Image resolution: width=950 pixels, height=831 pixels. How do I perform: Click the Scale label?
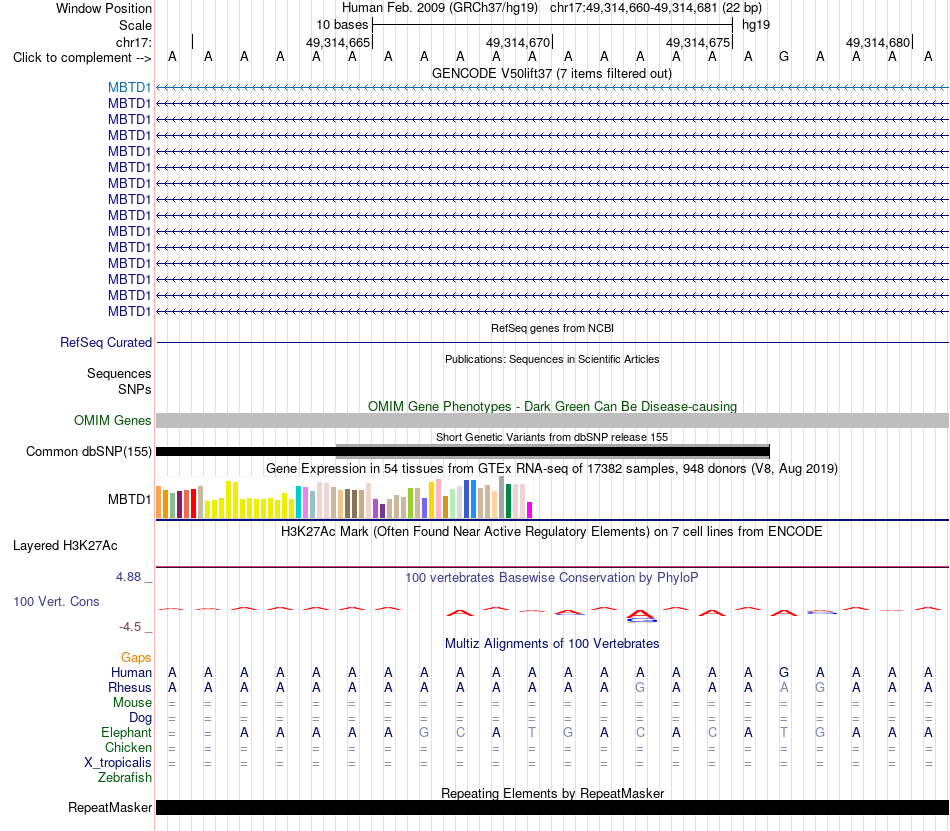point(135,25)
